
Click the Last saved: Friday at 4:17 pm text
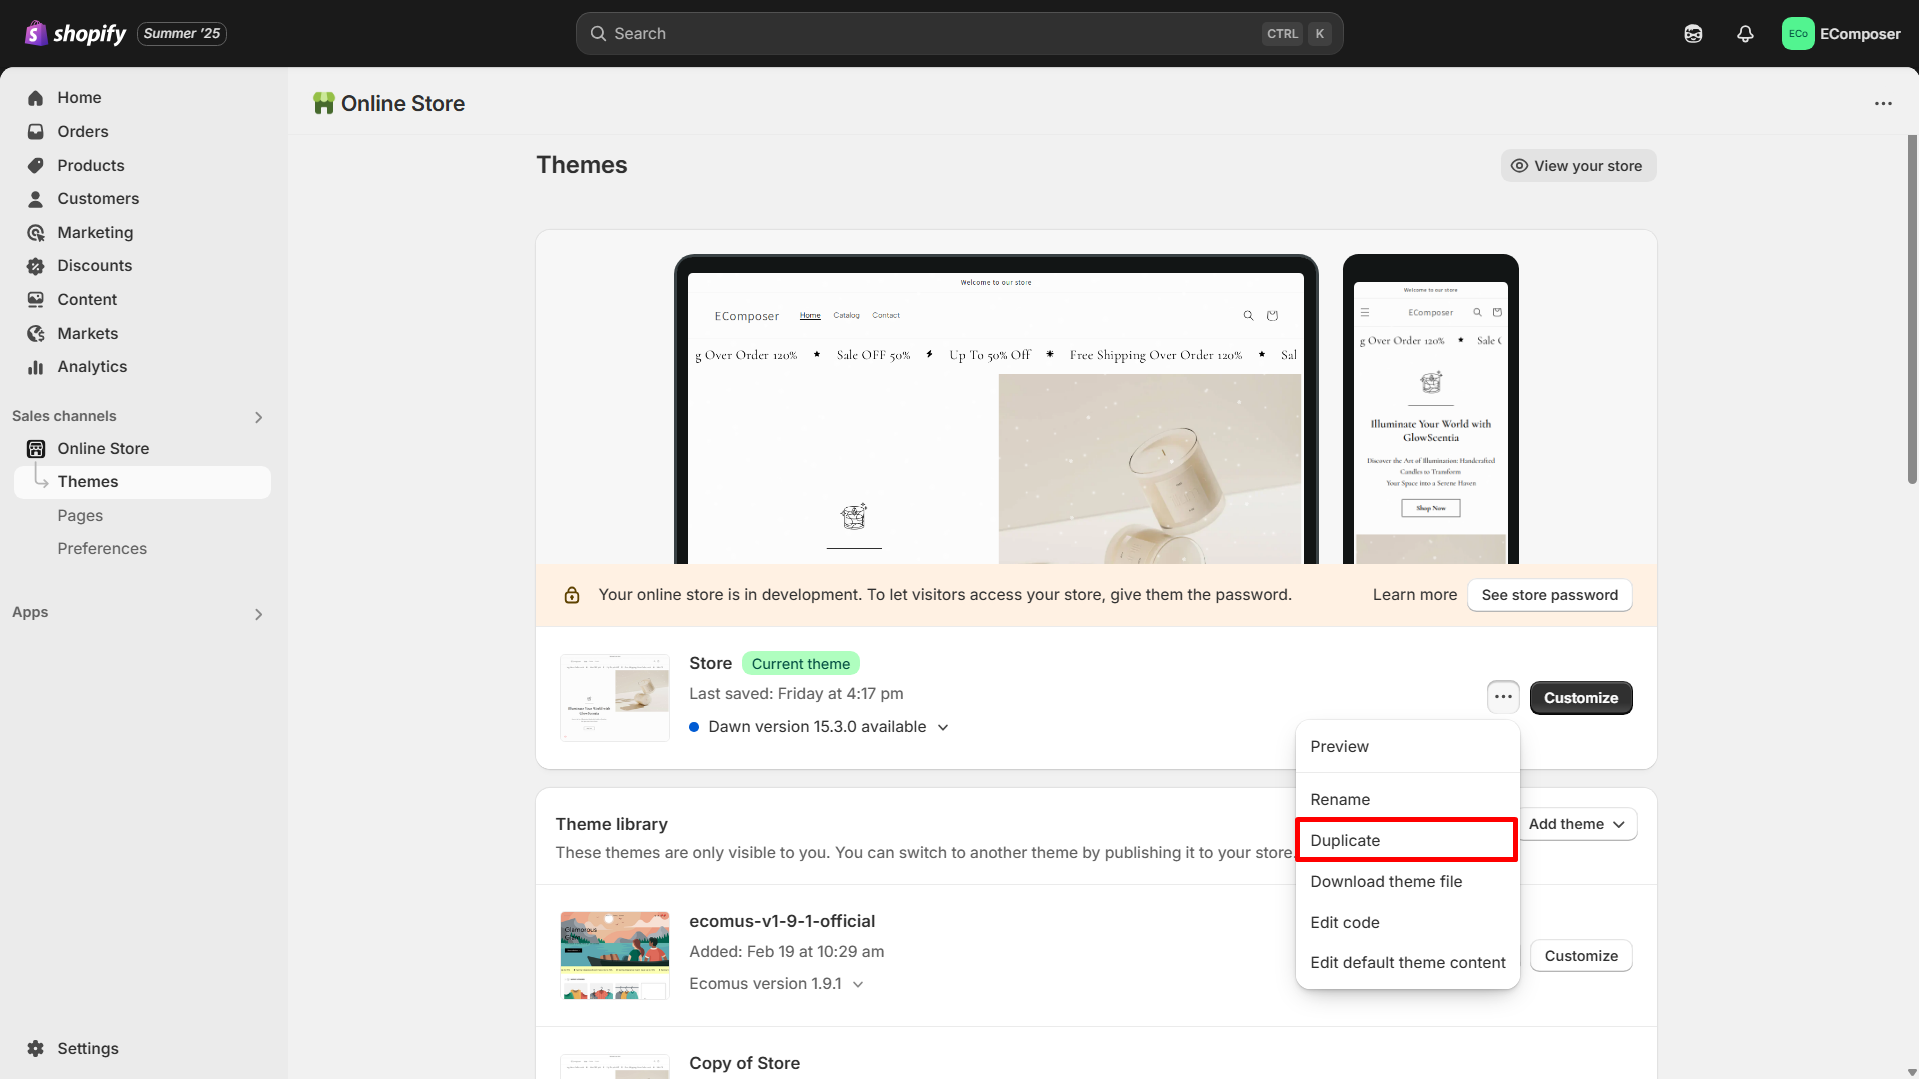click(x=796, y=694)
